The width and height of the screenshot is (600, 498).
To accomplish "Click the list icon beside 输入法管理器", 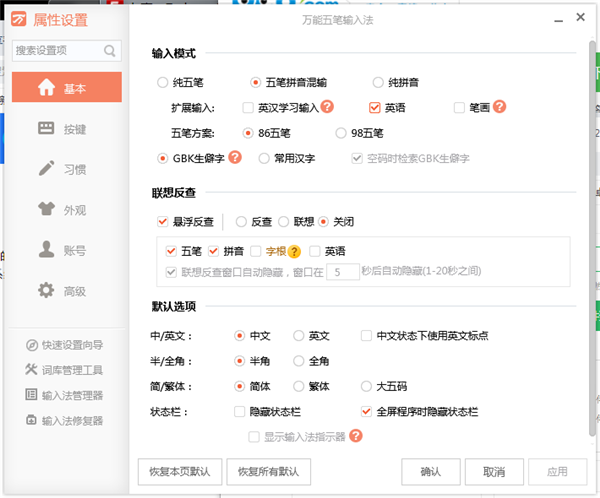I will pos(31,394).
